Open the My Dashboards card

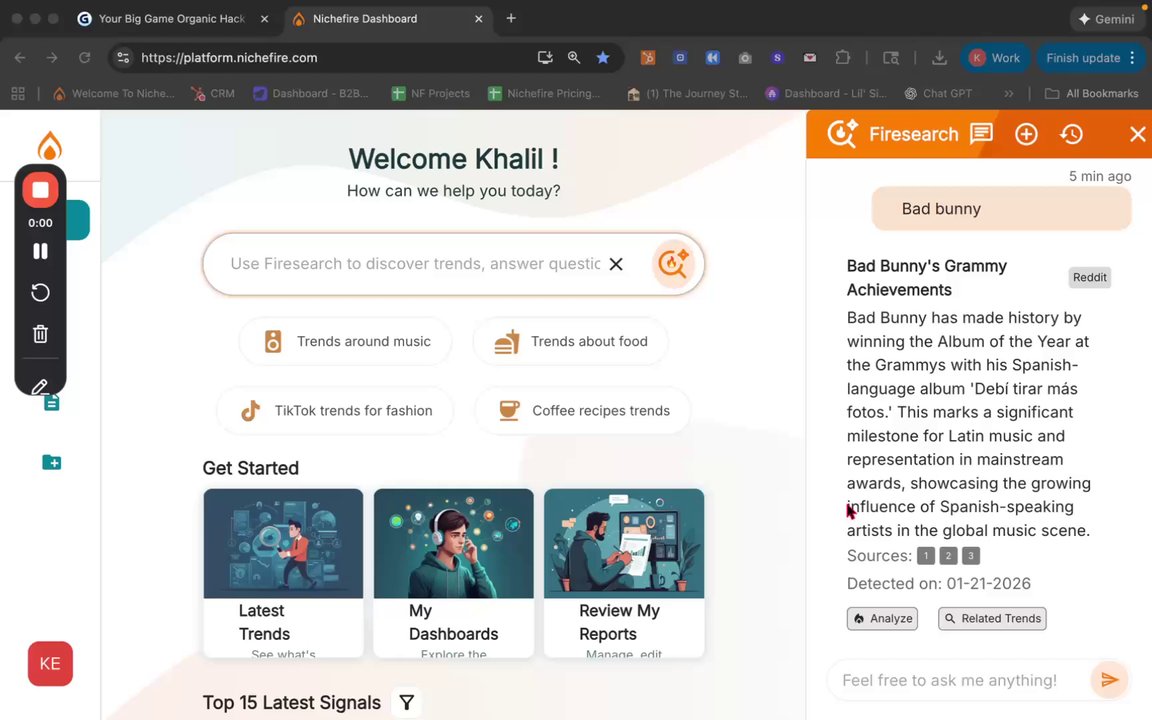coord(454,573)
